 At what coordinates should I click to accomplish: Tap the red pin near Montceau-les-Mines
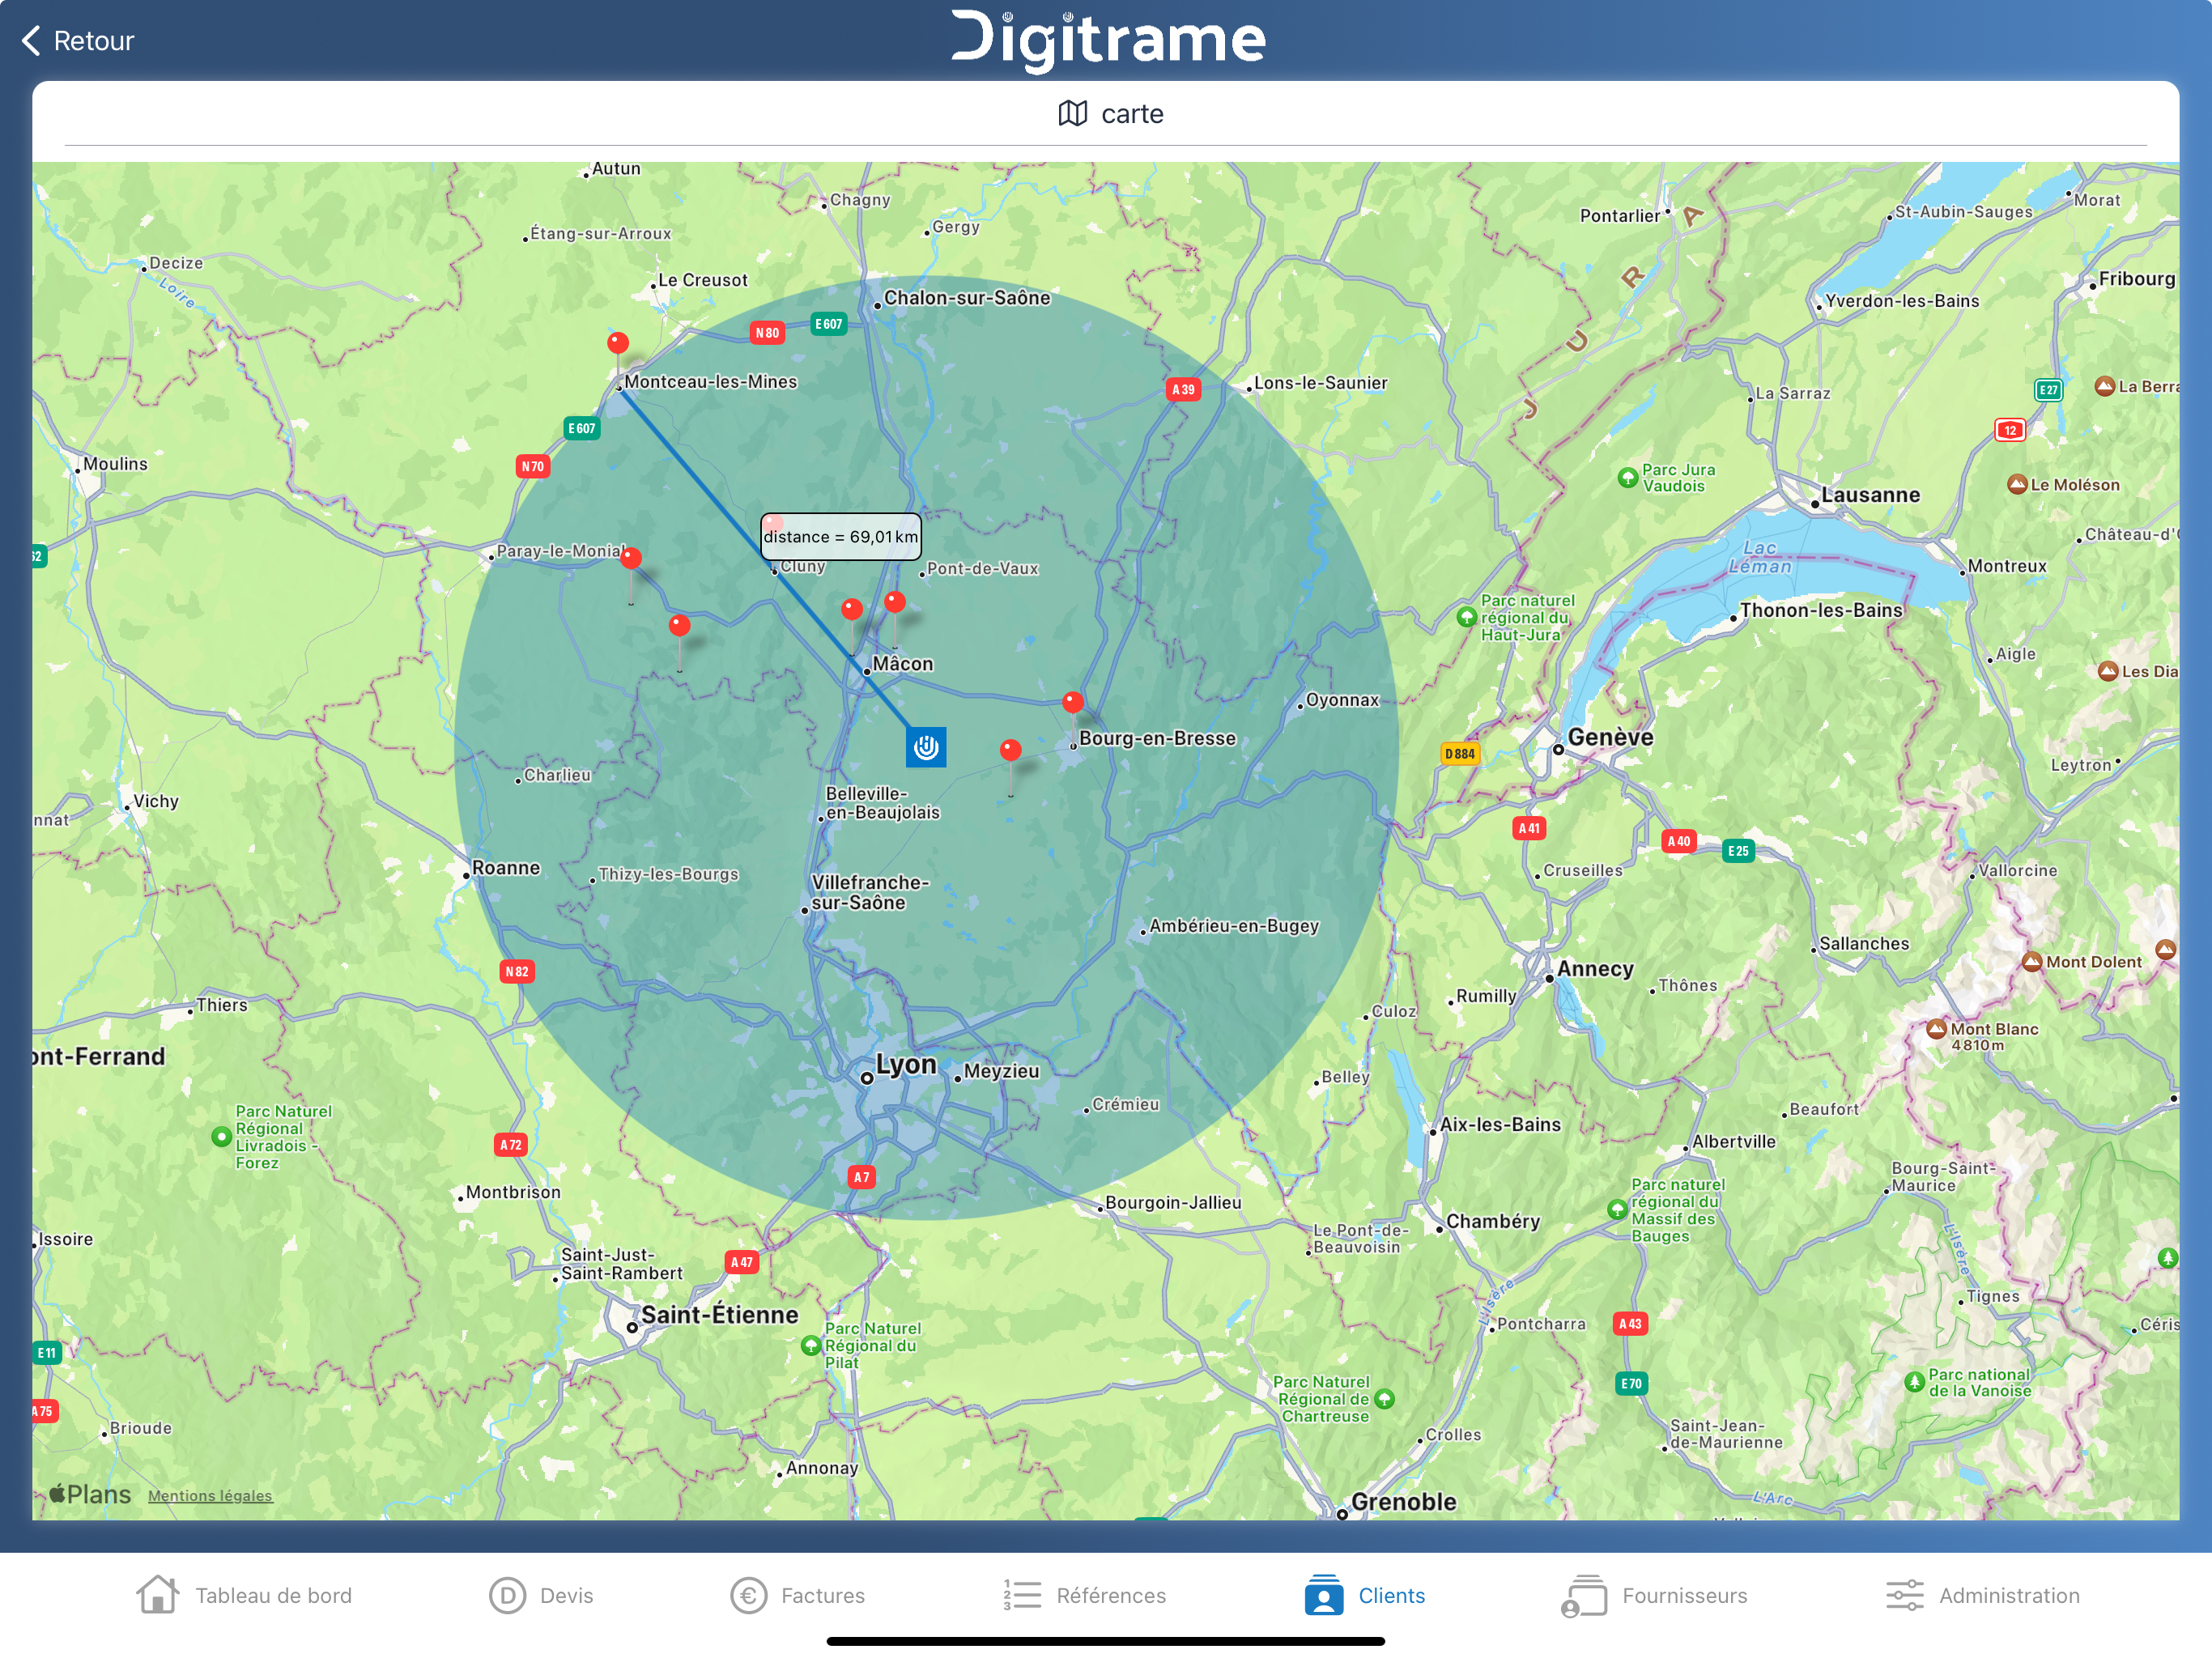(x=618, y=344)
